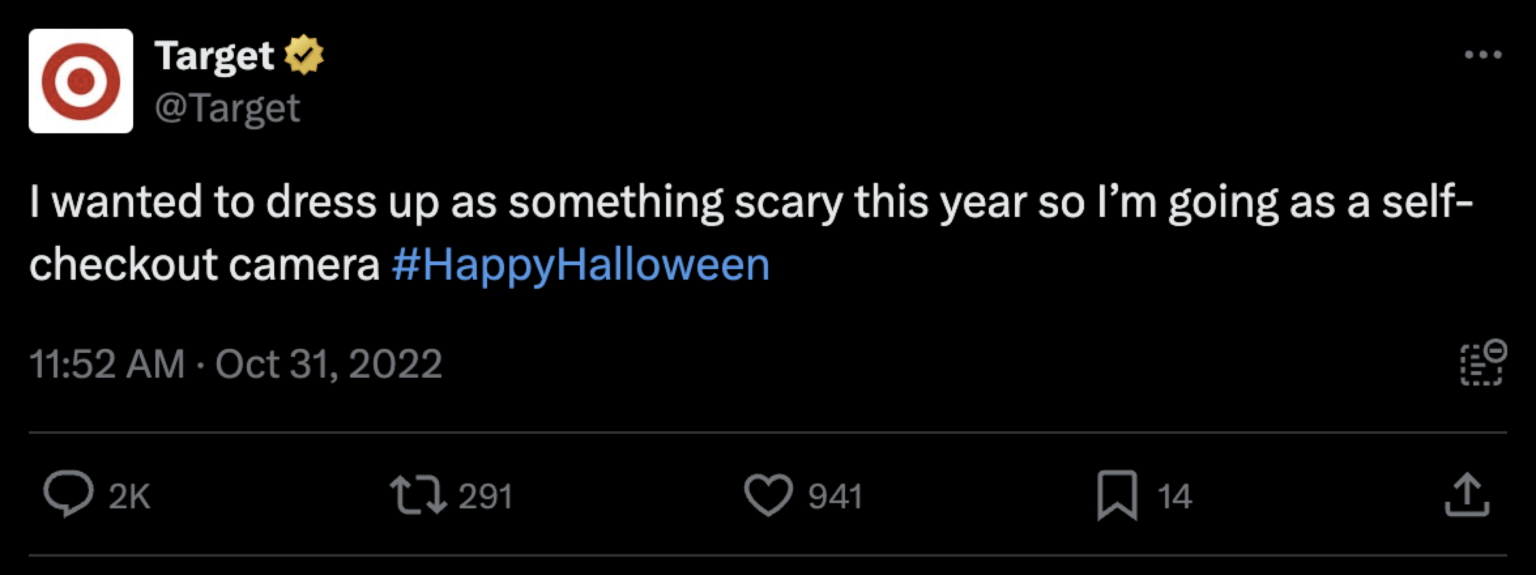Click the #HappyHalloween hashtag
The height and width of the screenshot is (575, 1536).
[x=581, y=265]
